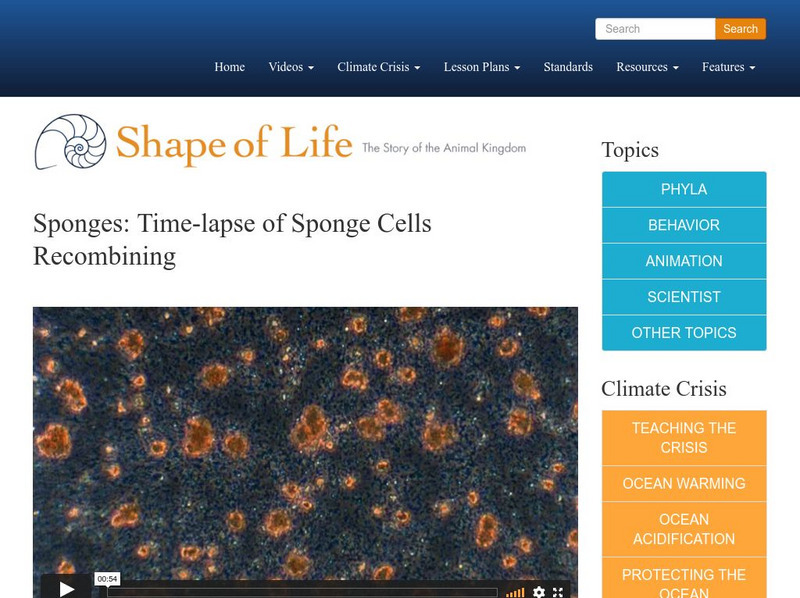The image size is (800, 598).
Task: Open the Videos dropdown menu
Action: click(290, 67)
